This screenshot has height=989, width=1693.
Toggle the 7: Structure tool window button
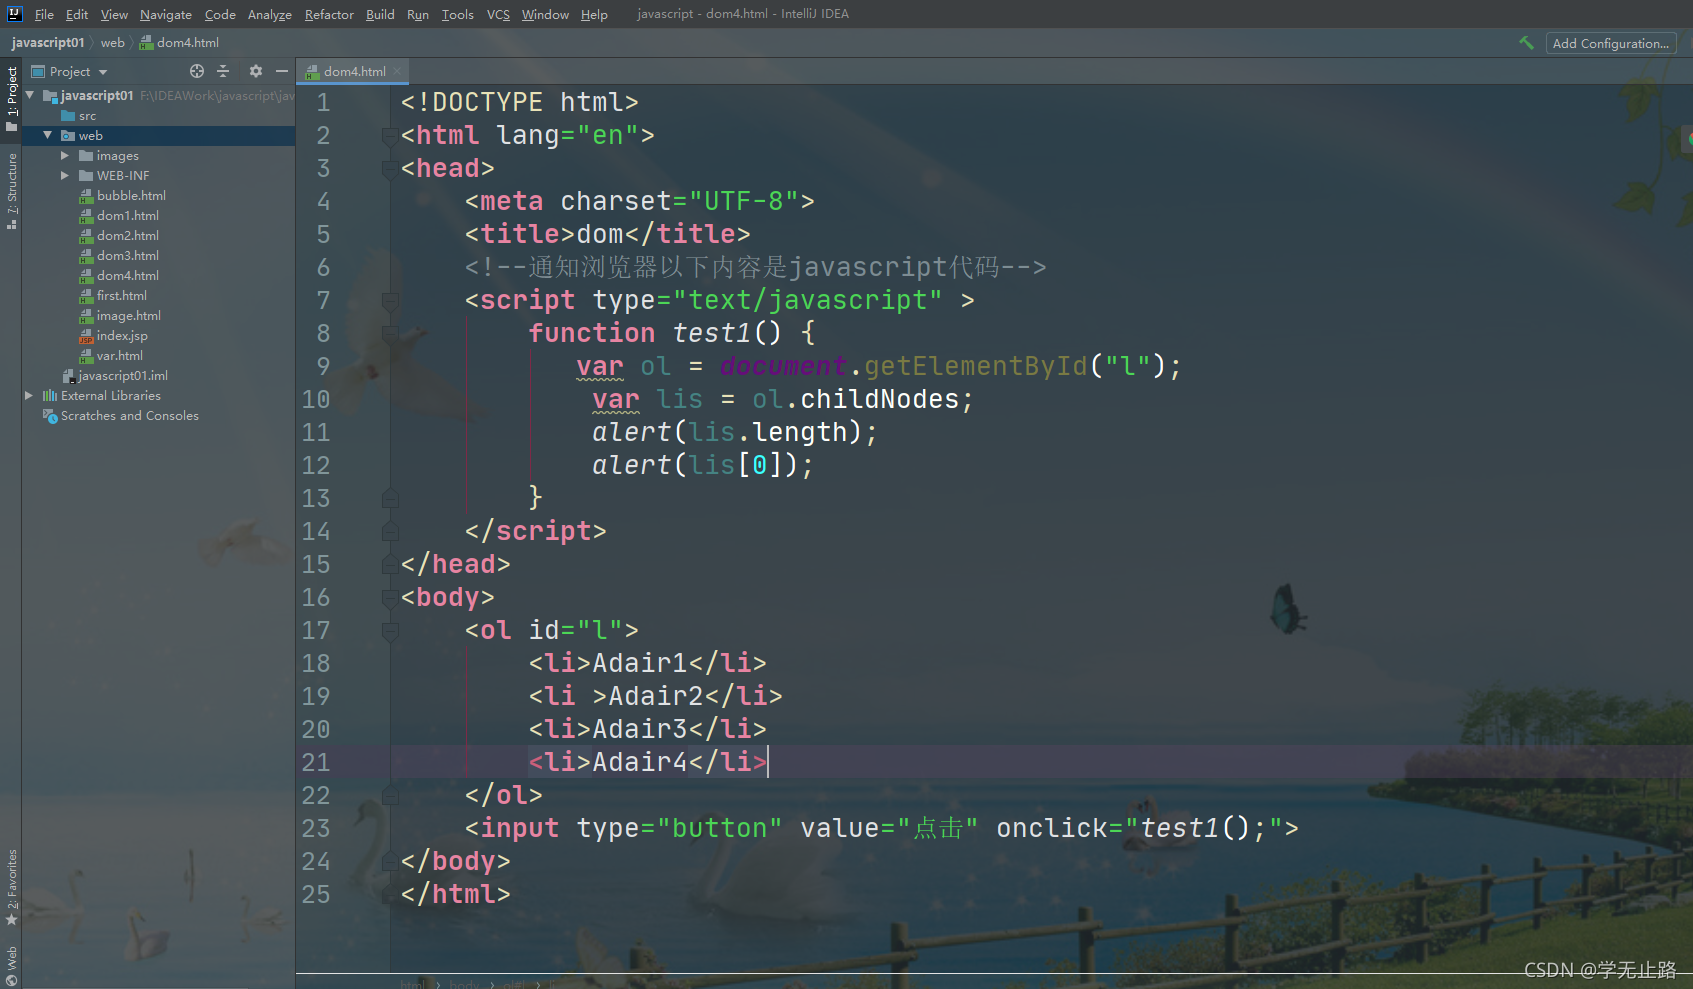[x=12, y=191]
